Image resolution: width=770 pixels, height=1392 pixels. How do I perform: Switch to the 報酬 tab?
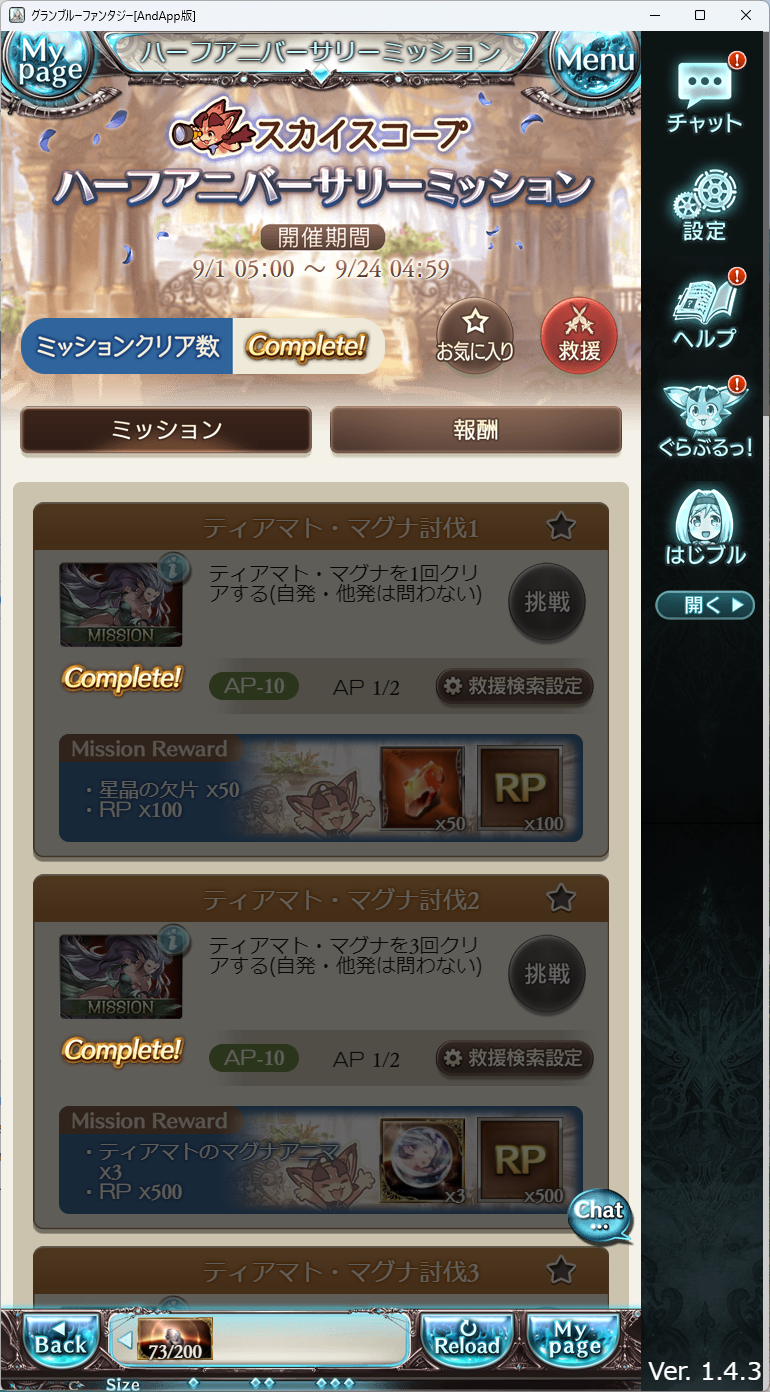pos(476,431)
